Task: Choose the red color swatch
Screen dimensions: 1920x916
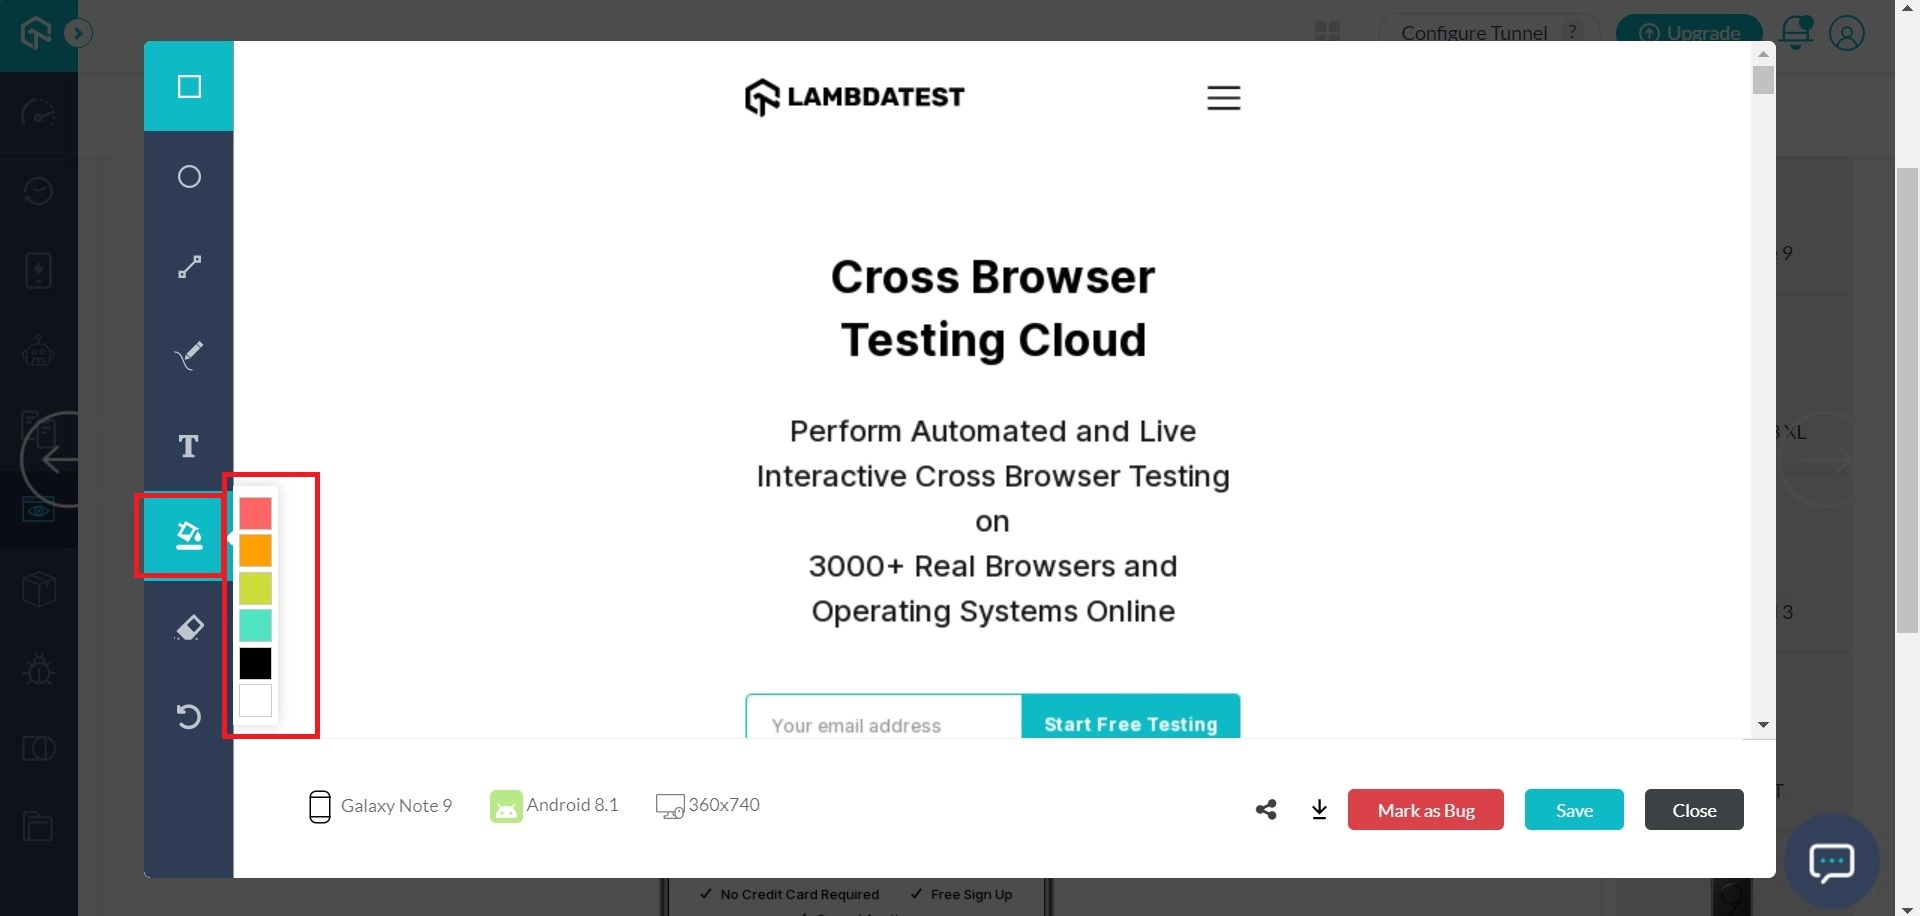Action: (x=255, y=513)
